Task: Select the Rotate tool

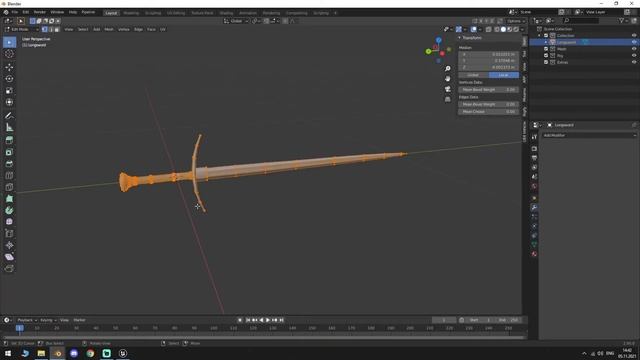Action: pyautogui.click(x=9, y=79)
